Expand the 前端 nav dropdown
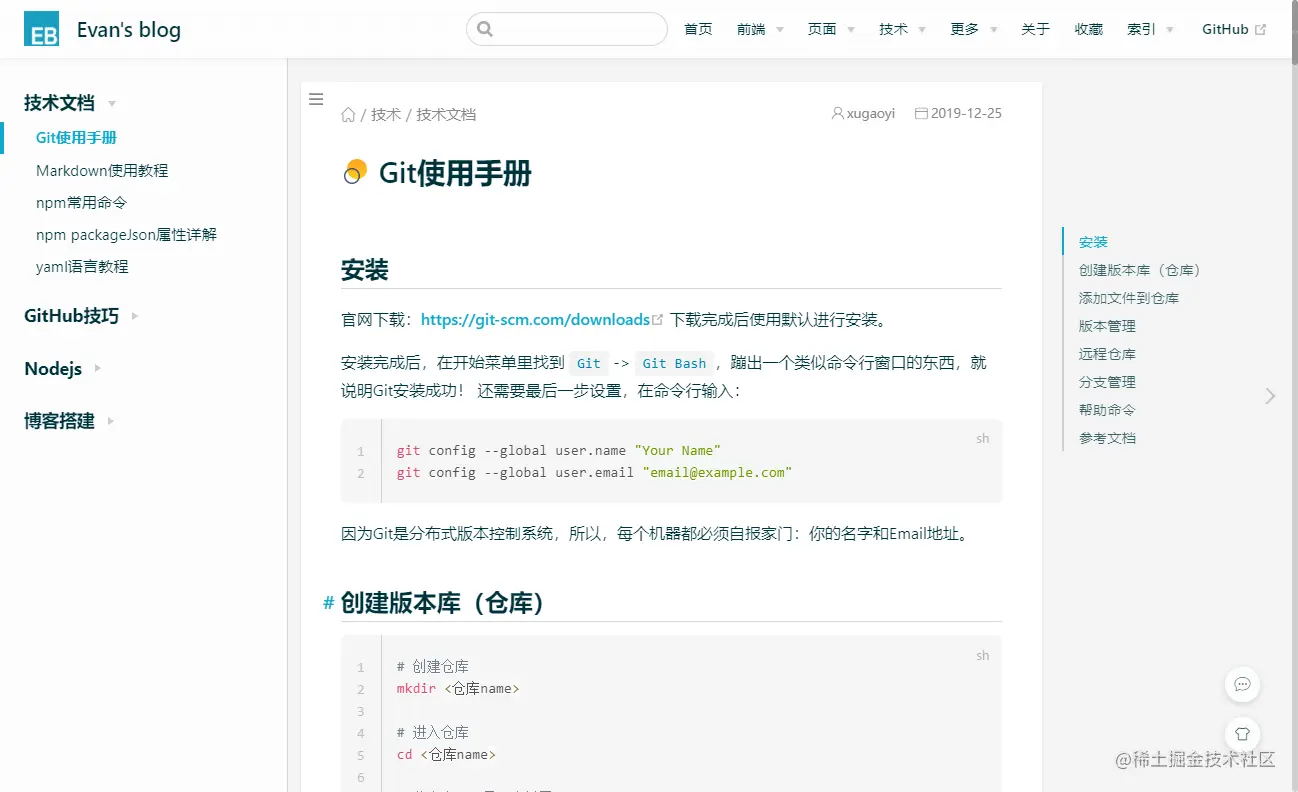Screen dimensions: 1298x792 click(760, 29)
